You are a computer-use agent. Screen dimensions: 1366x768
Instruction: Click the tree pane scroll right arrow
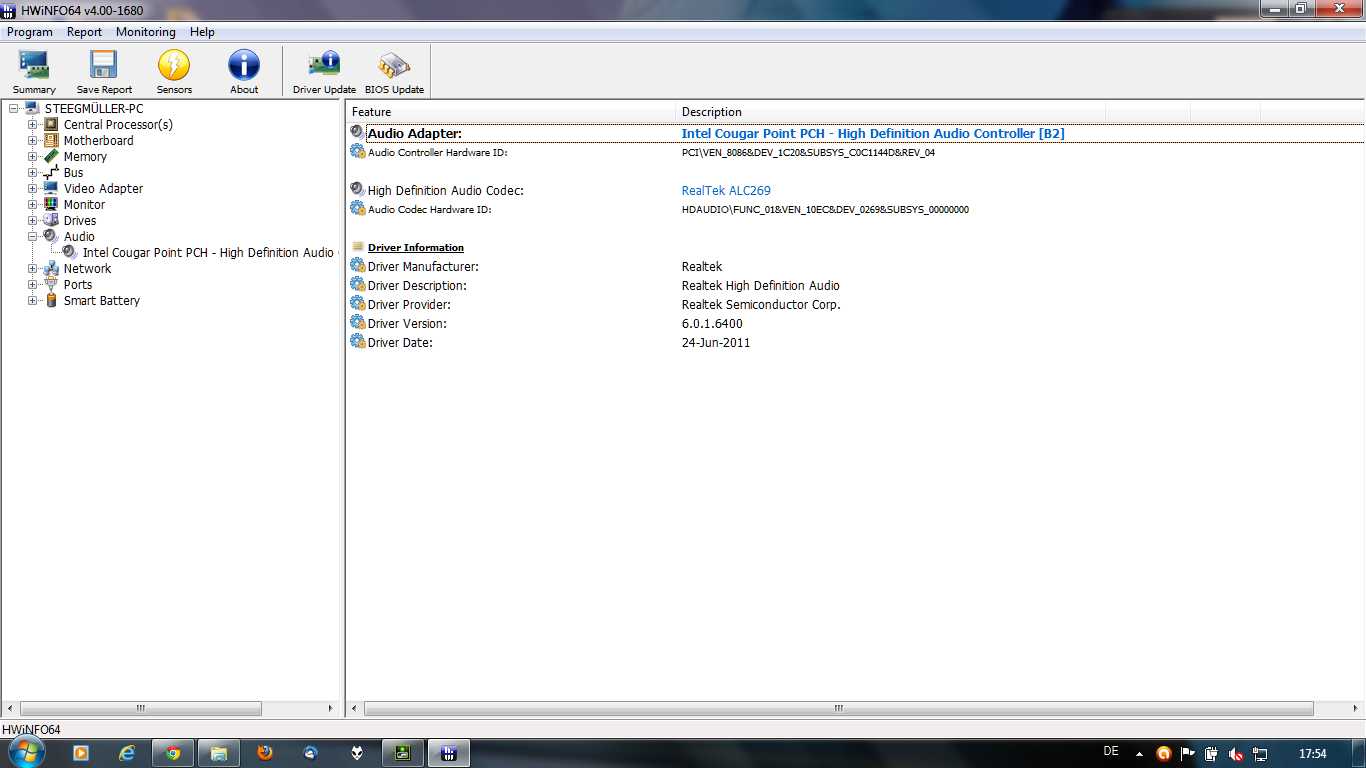pos(330,708)
